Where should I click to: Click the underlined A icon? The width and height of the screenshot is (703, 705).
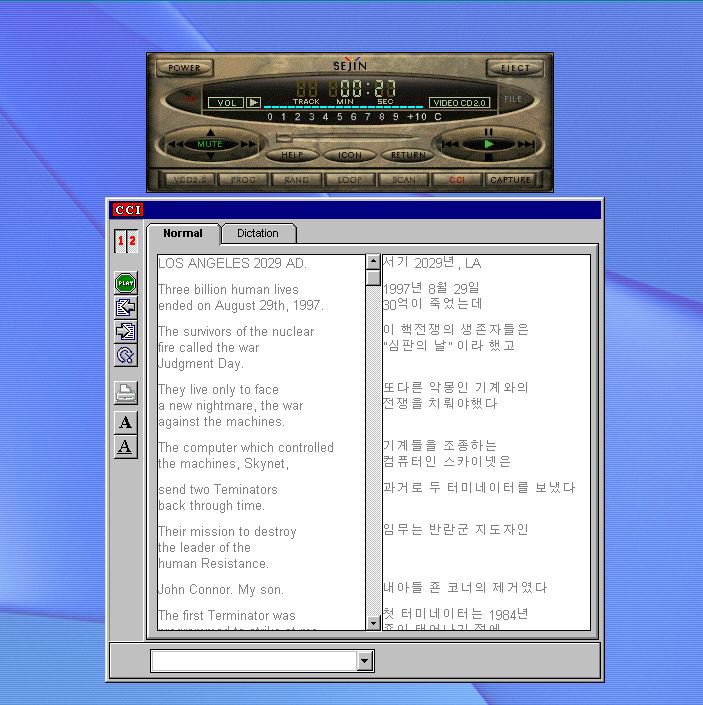point(125,446)
